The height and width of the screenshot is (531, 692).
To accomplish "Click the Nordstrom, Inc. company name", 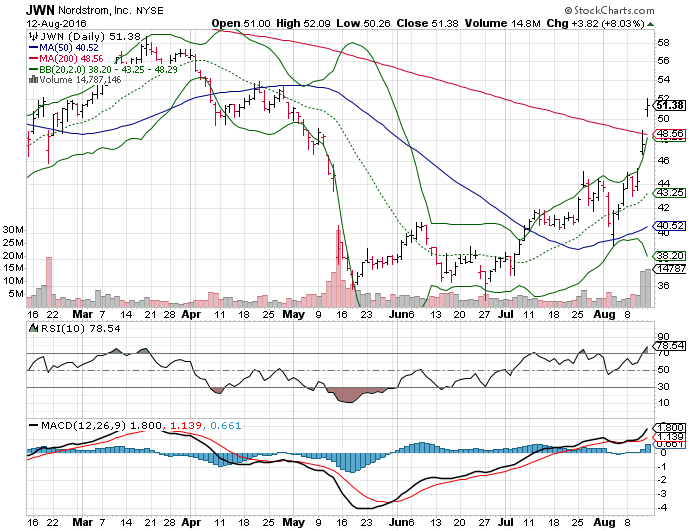I will pyautogui.click(x=95, y=10).
